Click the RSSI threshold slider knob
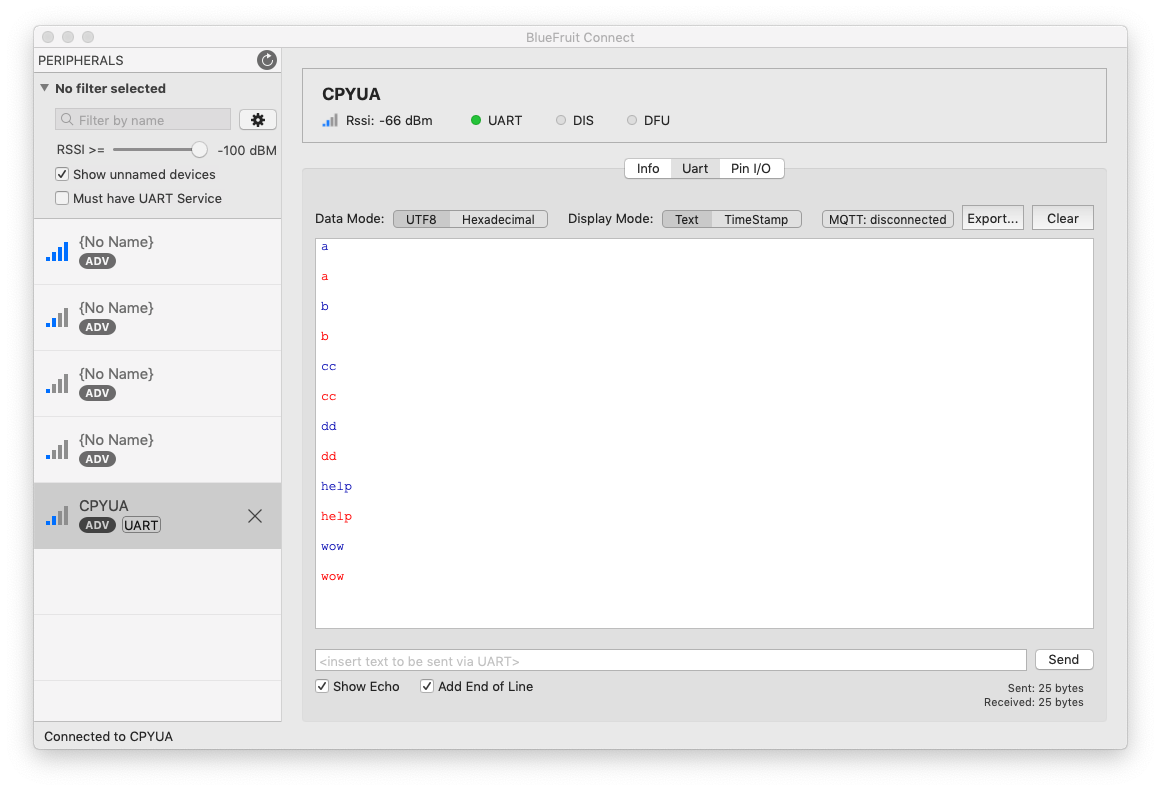This screenshot has height=791, width=1161. pos(199,150)
